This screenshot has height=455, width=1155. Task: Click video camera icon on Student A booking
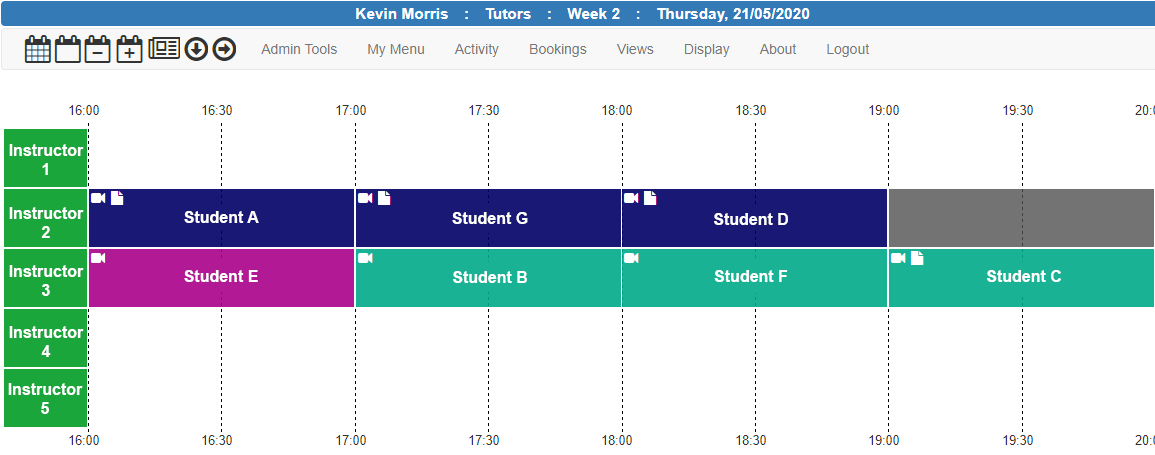click(x=99, y=198)
